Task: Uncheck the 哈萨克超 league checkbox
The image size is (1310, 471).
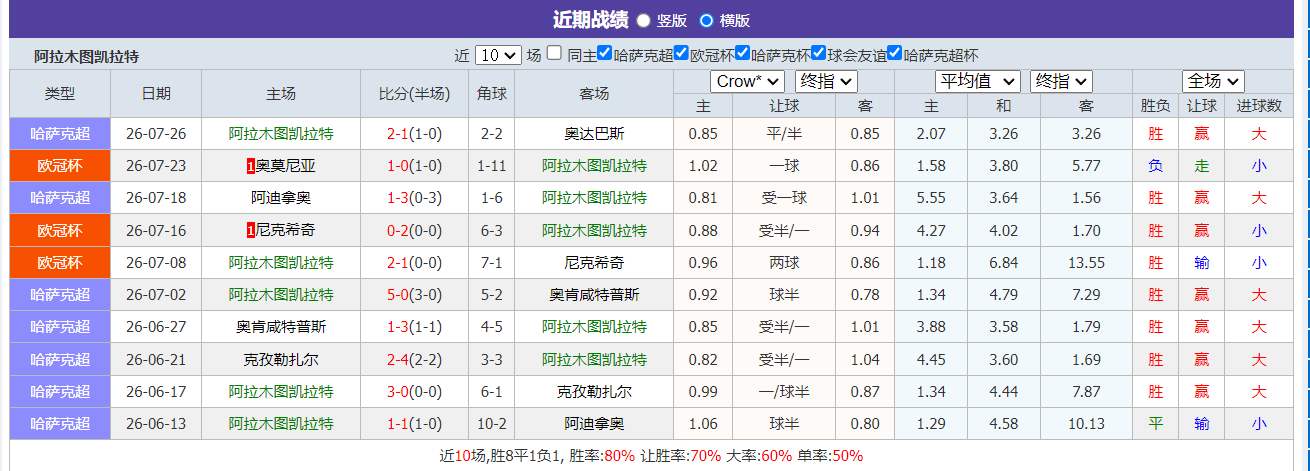Action: [x=605, y=54]
